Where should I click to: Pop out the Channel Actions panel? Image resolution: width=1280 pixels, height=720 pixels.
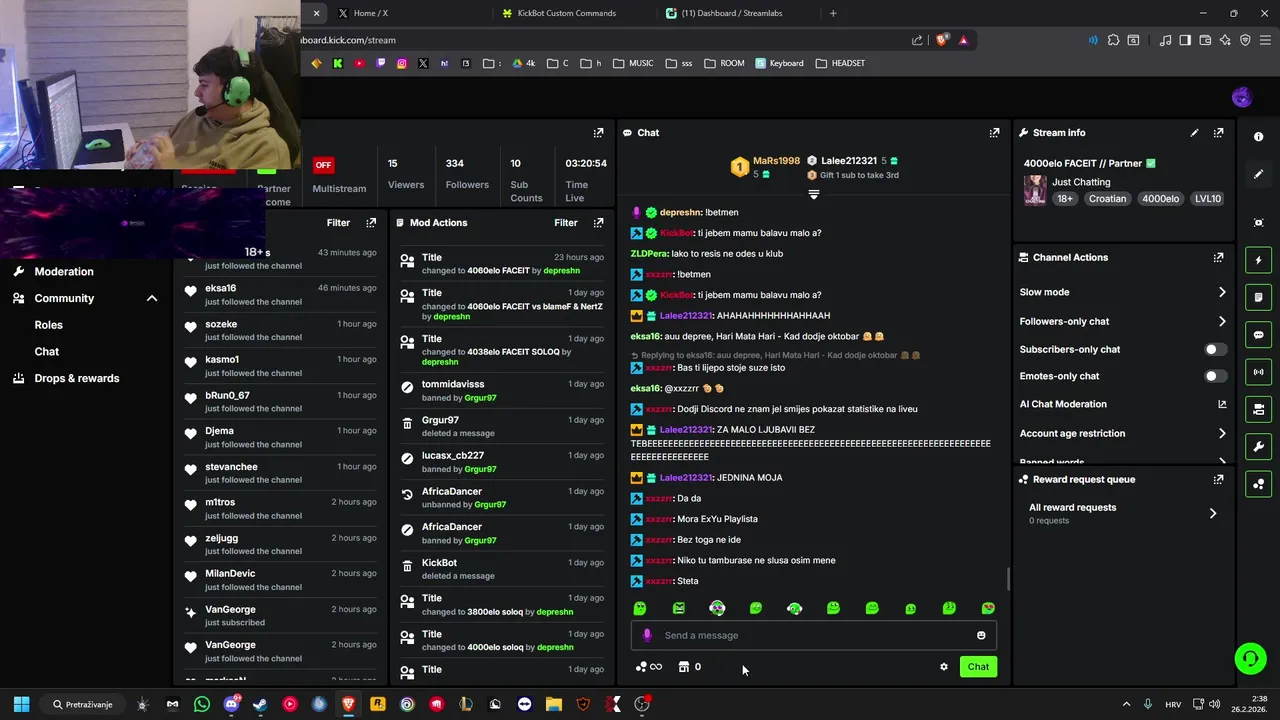point(1218,257)
